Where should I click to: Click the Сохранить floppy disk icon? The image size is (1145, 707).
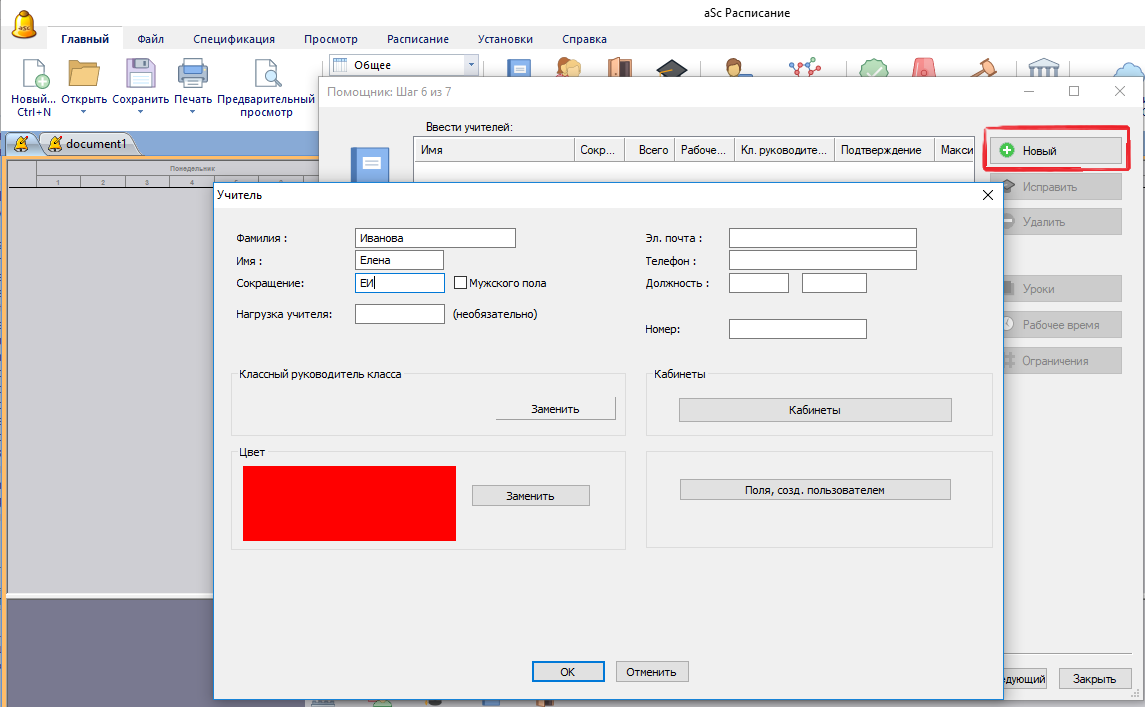(140, 76)
